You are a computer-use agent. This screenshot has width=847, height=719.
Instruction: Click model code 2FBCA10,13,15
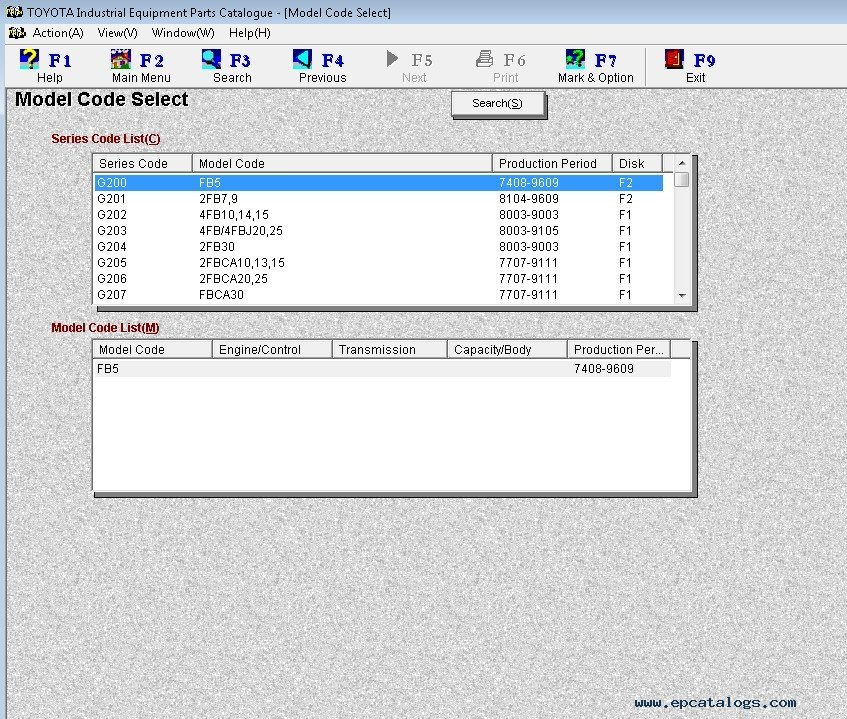[x=242, y=263]
